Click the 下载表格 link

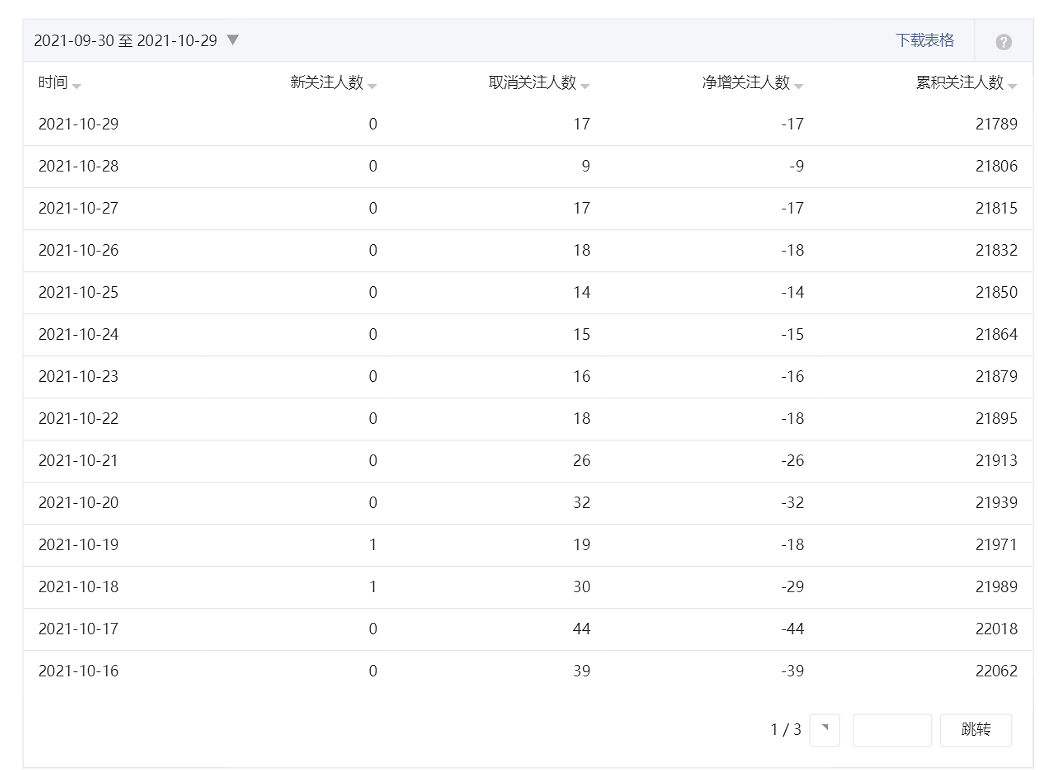click(925, 40)
